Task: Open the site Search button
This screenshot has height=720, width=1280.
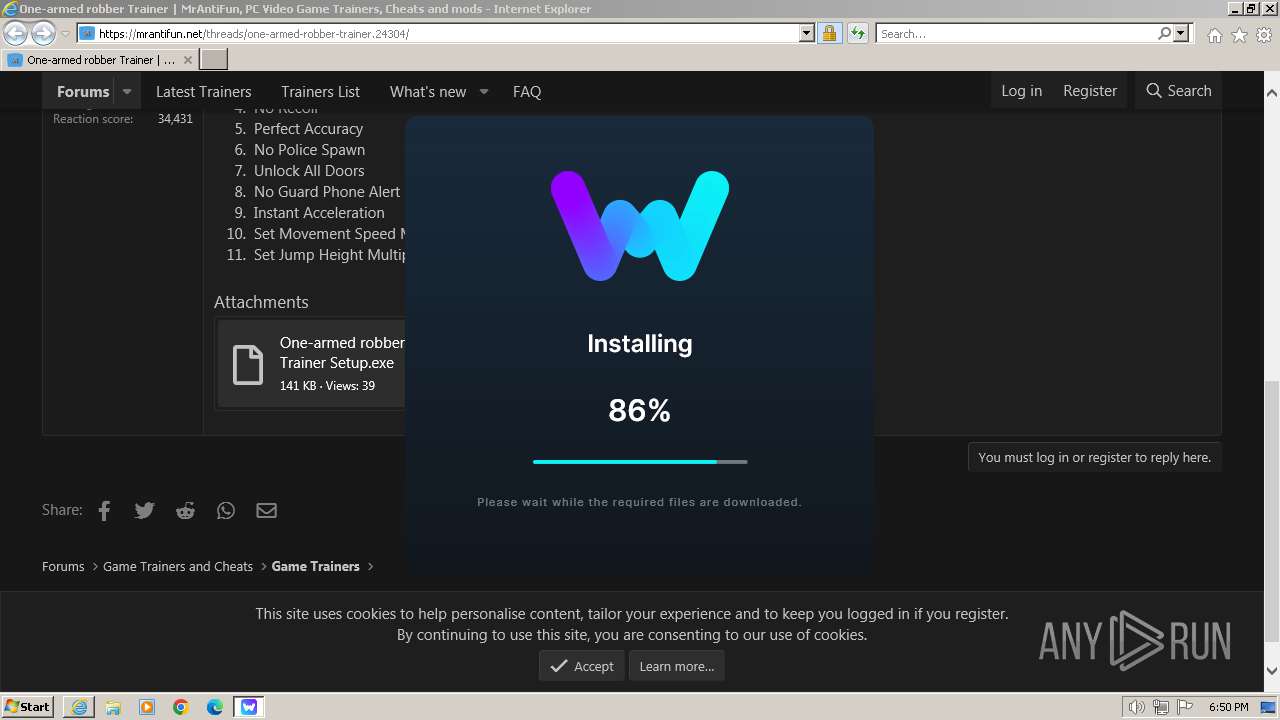Action: coord(1178,90)
